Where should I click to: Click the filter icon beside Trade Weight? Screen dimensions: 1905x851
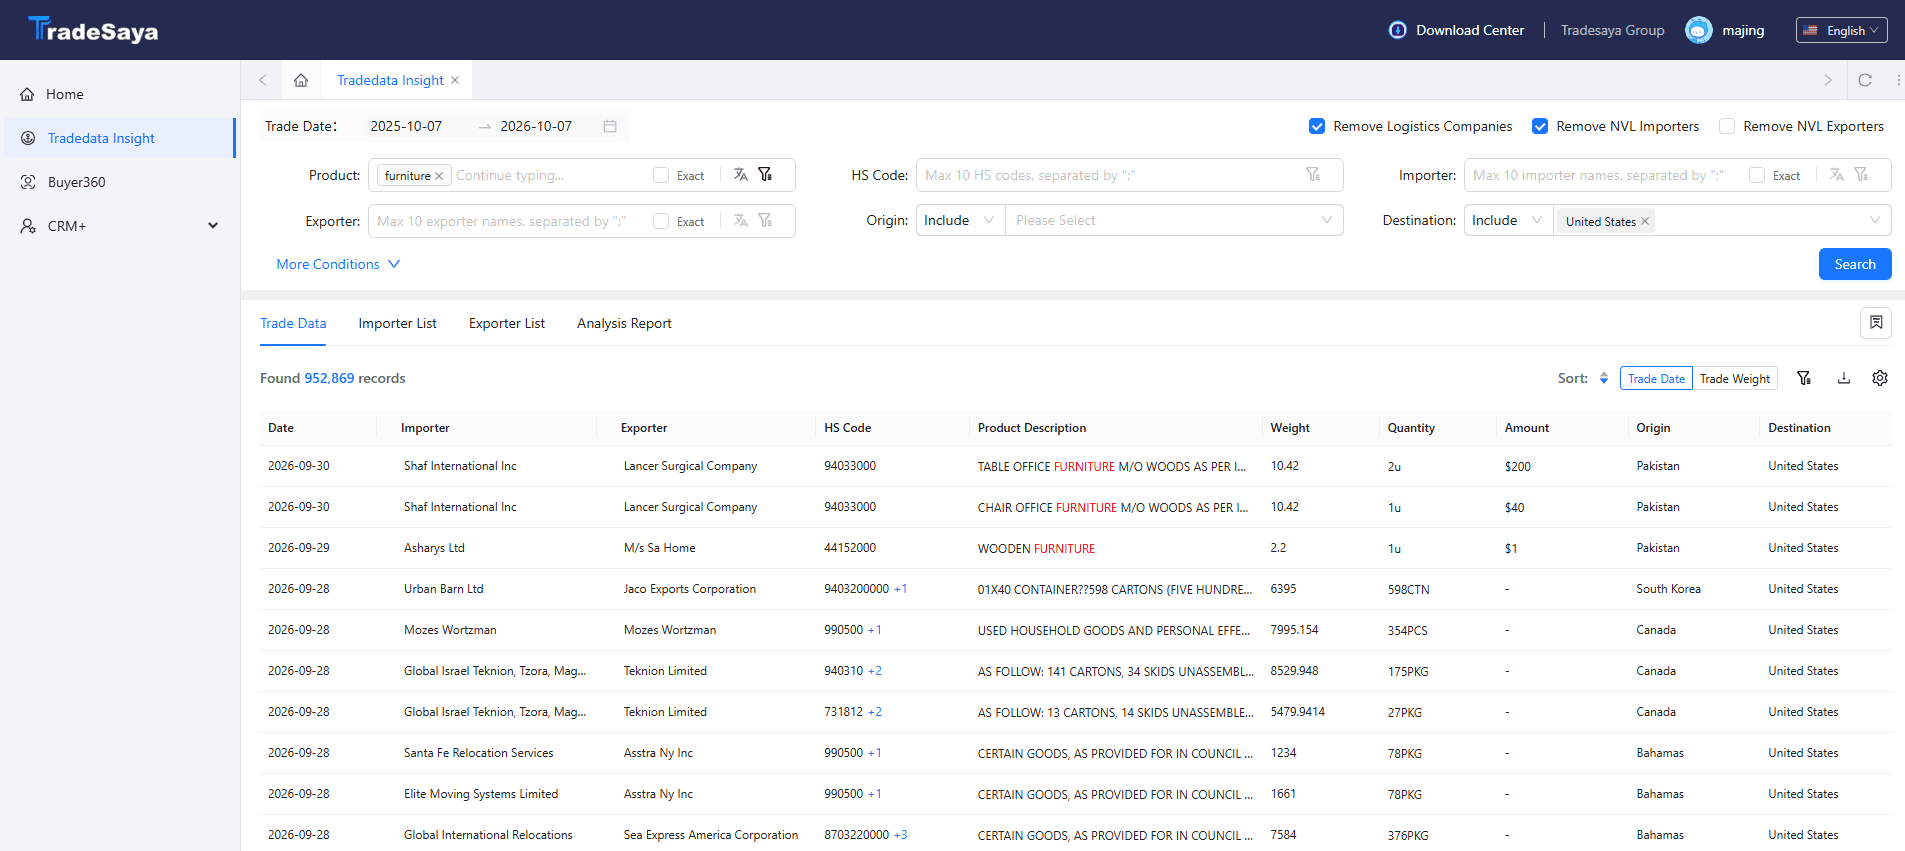(x=1804, y=378)
